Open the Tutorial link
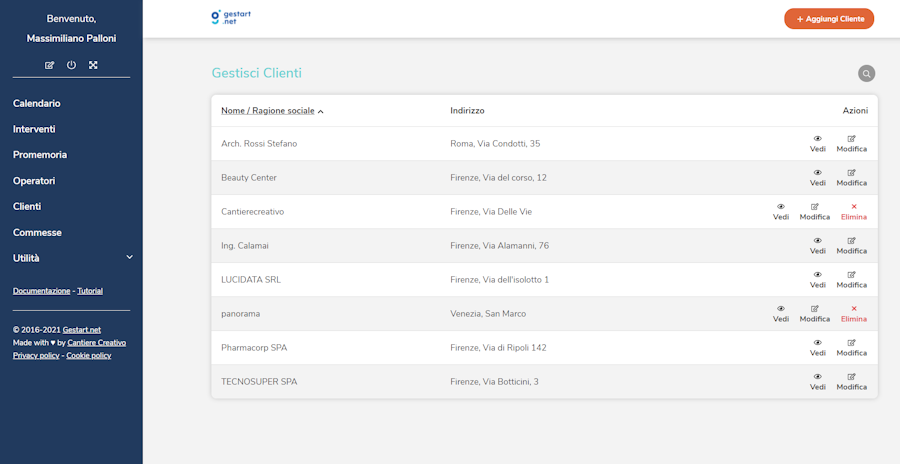 90,291
